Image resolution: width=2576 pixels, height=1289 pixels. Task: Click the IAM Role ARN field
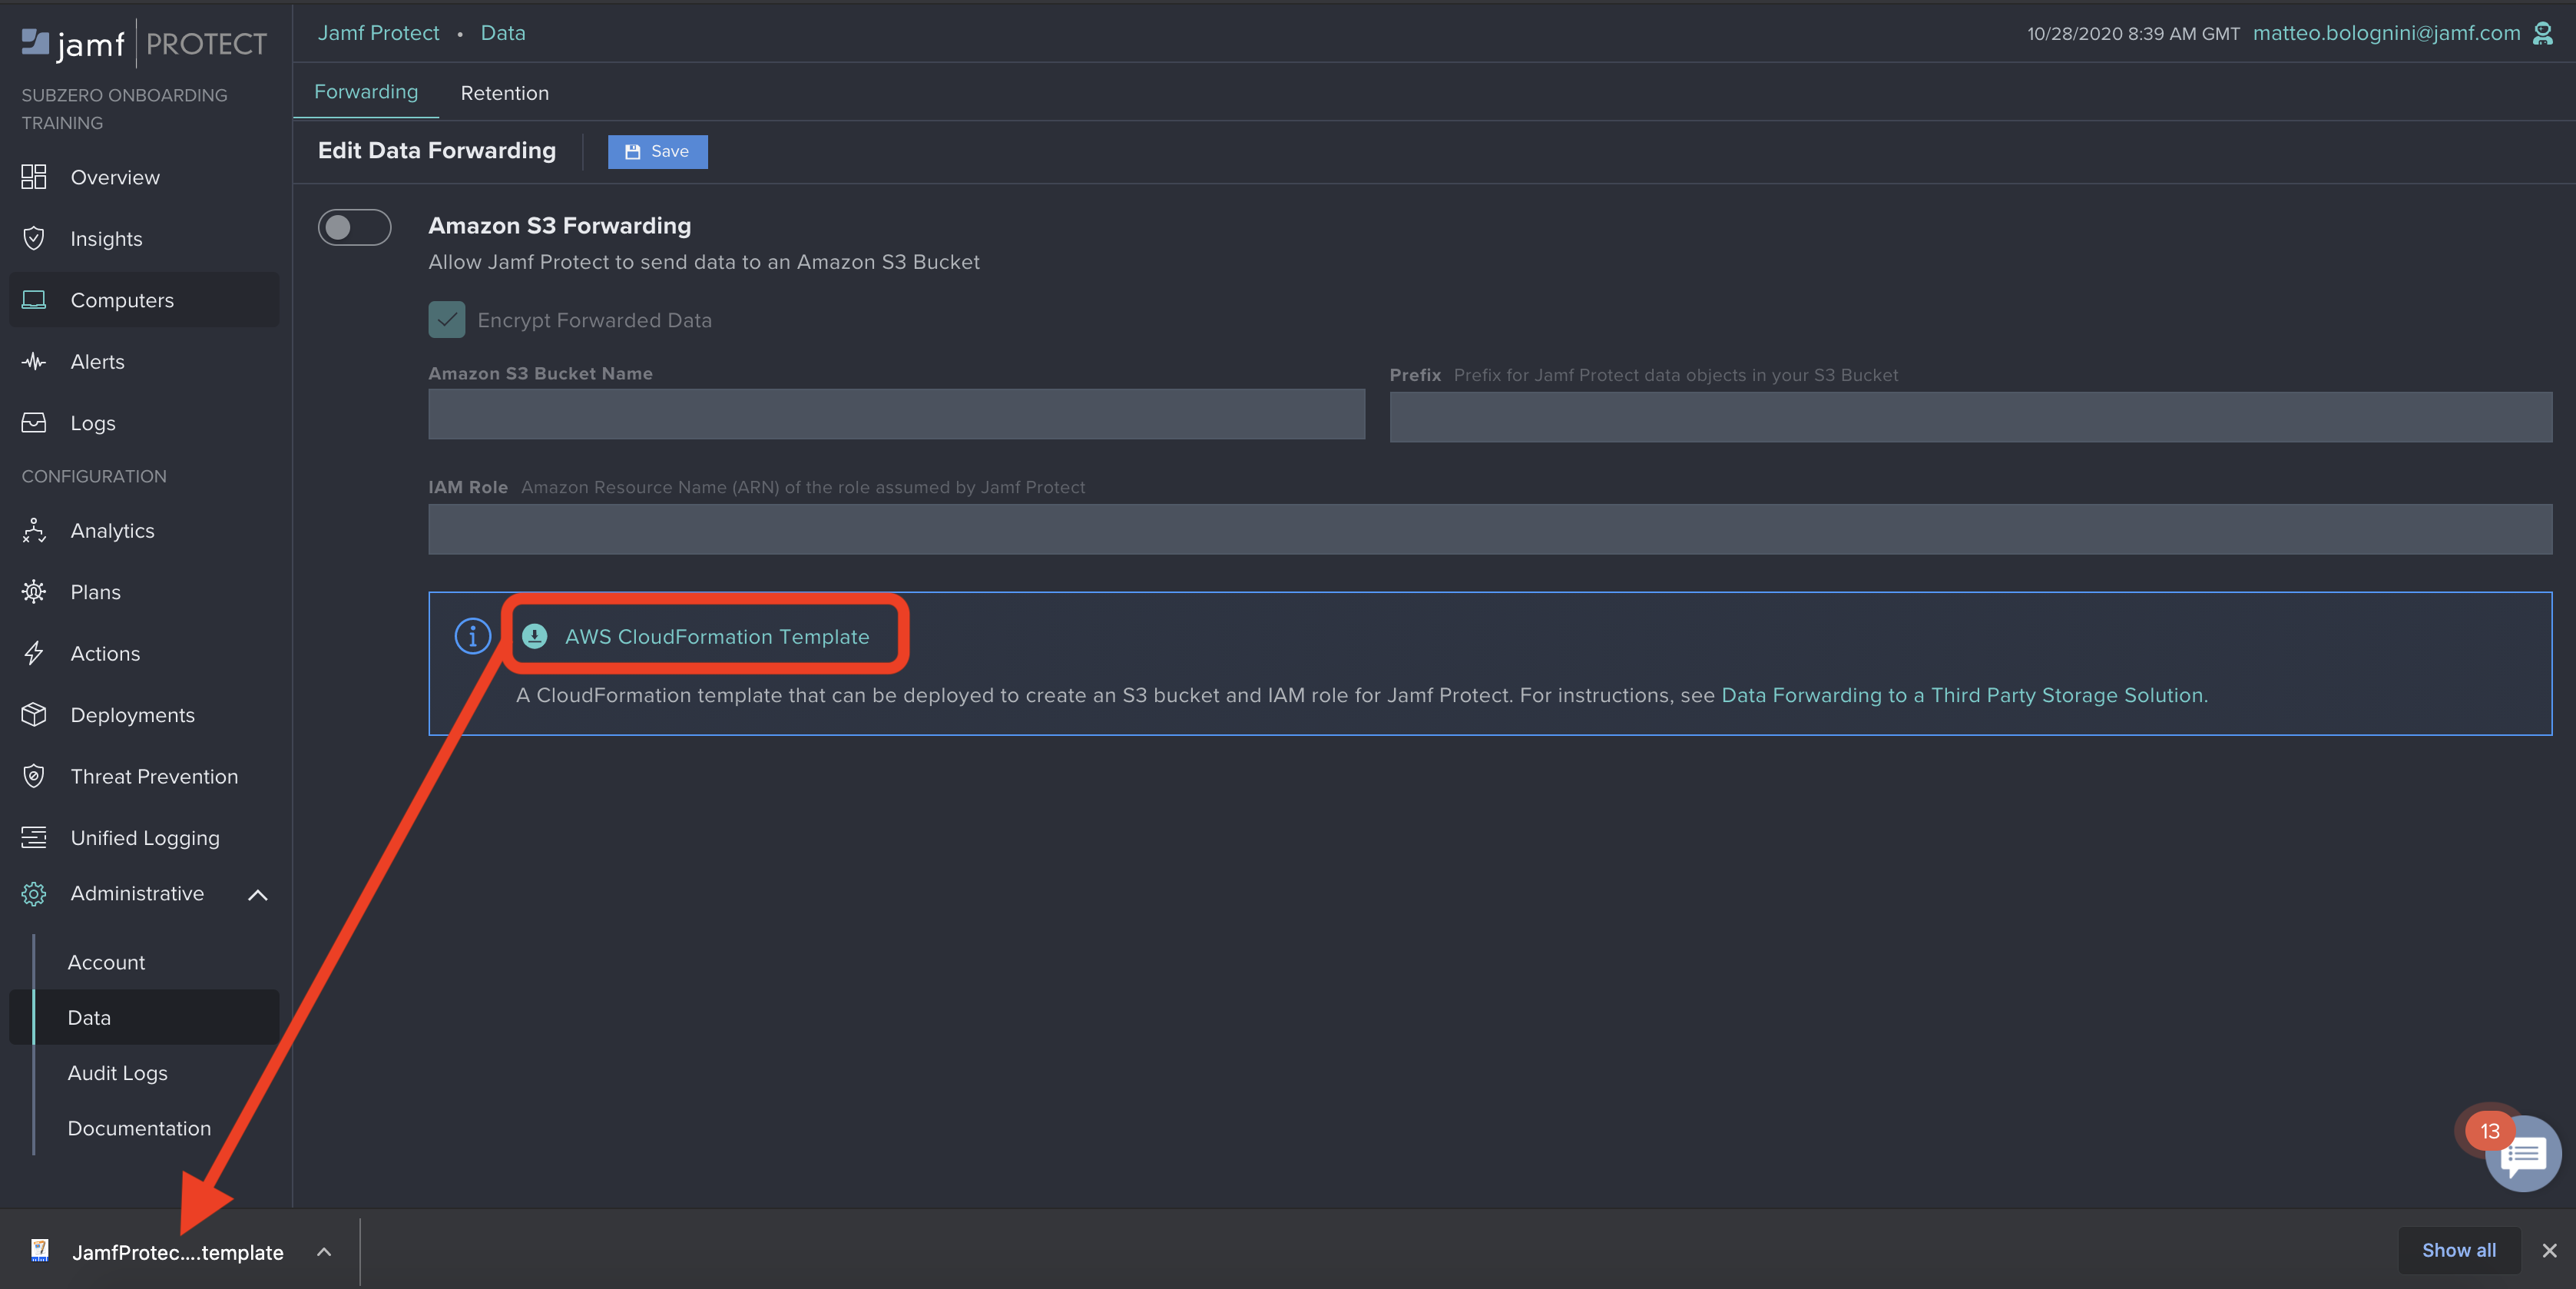[x=1490, y=529]
